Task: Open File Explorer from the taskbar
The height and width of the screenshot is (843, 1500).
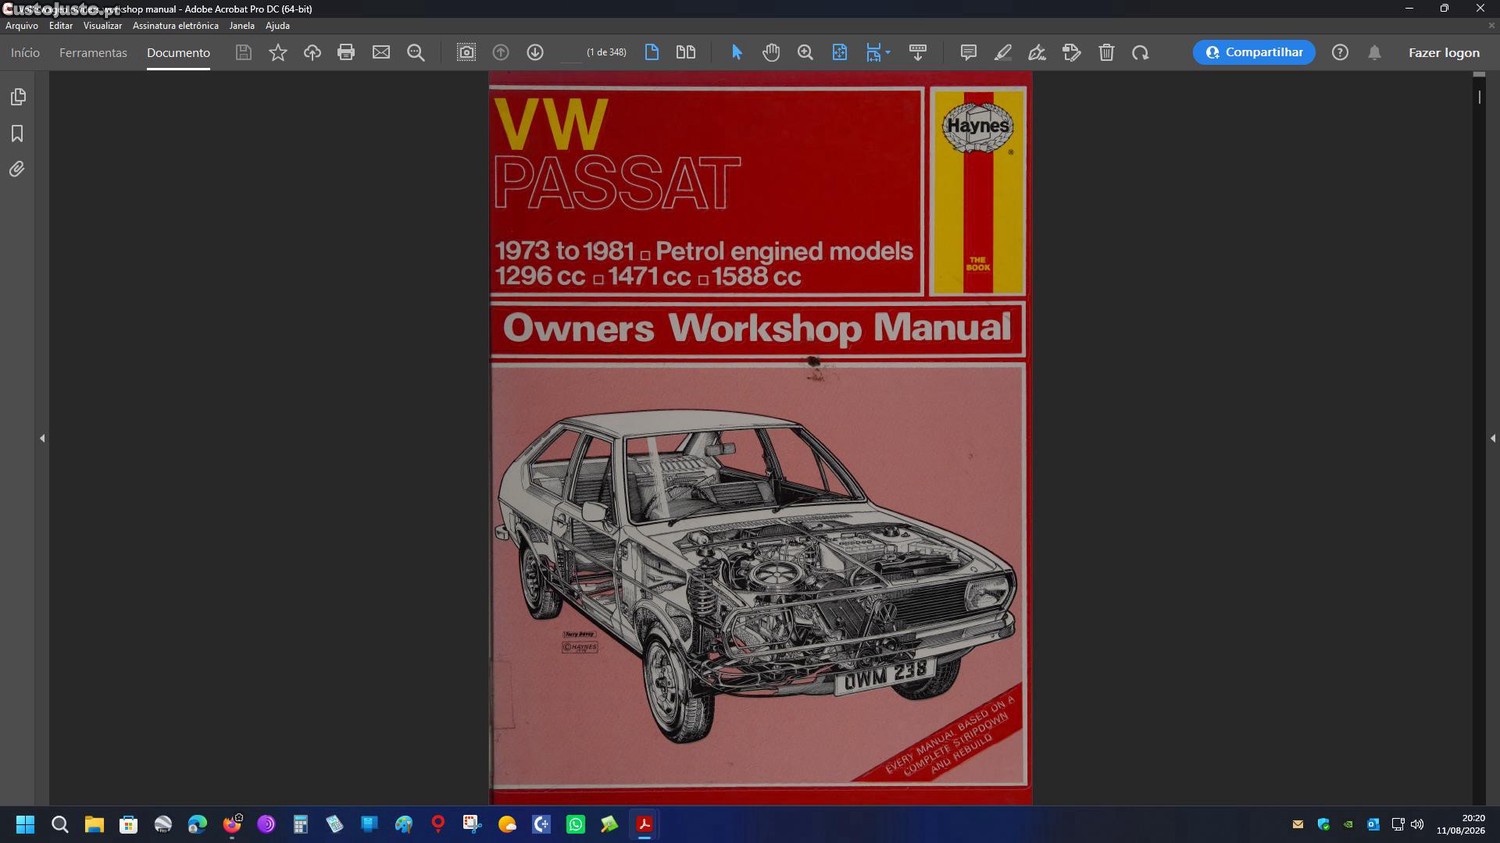Action: (94, 825)
